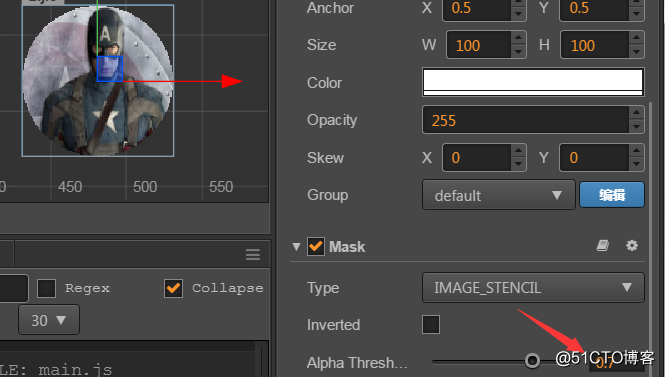
Task: Open Mask component help documentation icon
Action: coord(603,246)
